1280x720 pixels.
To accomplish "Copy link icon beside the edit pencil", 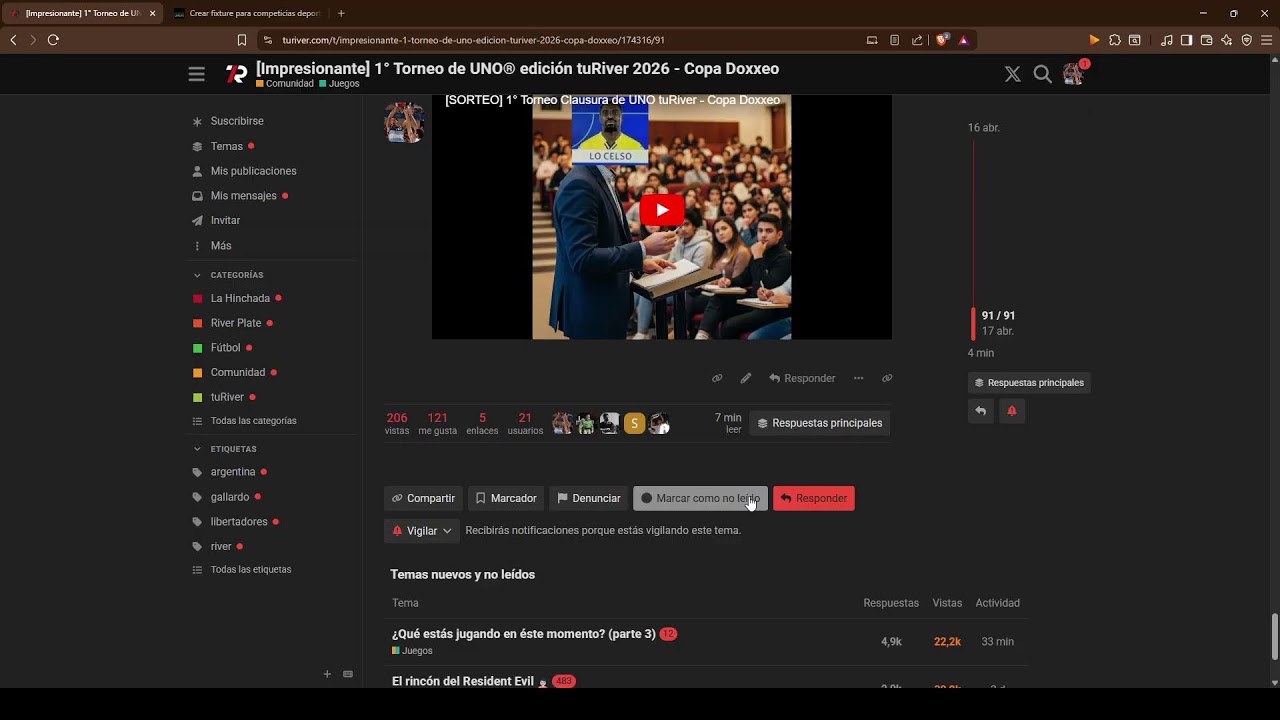I will 717,378.
